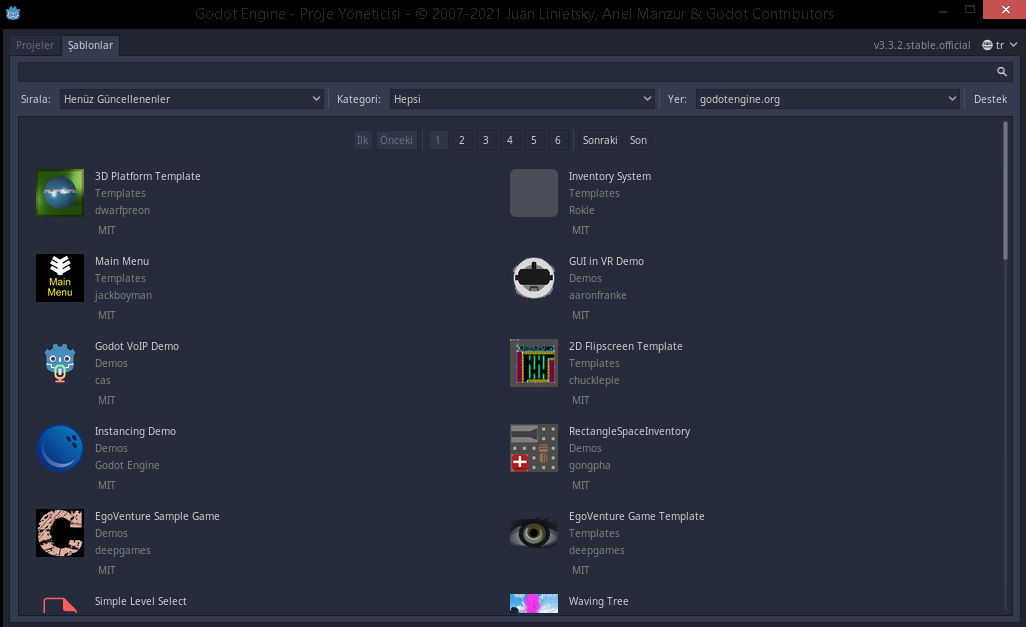Click the page 1 button
Viewport: 1026px width, 627px height.
click(438, 140)
